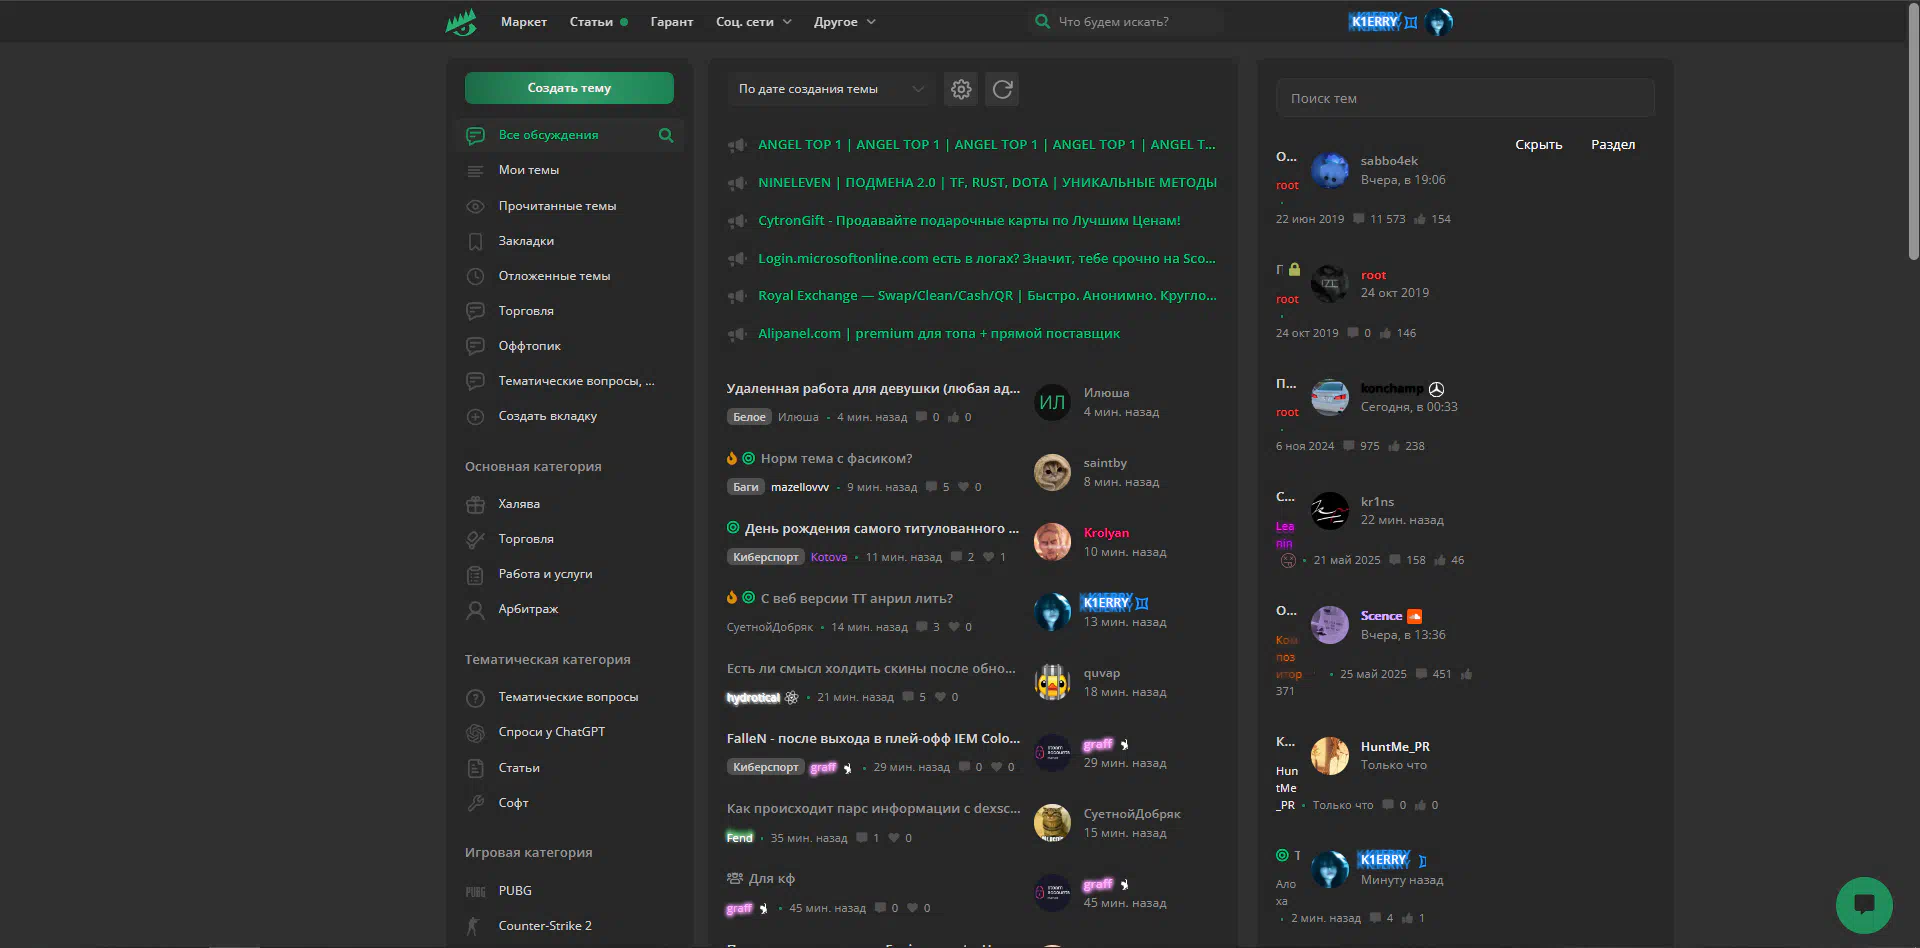Viewport: 1920px width, 948px height.
Task: Expand the Другое dropdown menu
Action: coord(844,22)
